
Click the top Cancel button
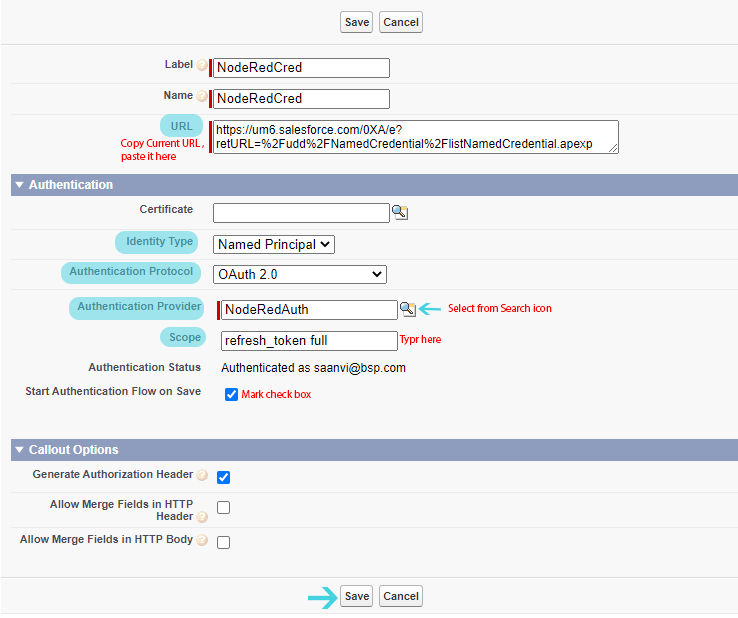coord(401,22)
